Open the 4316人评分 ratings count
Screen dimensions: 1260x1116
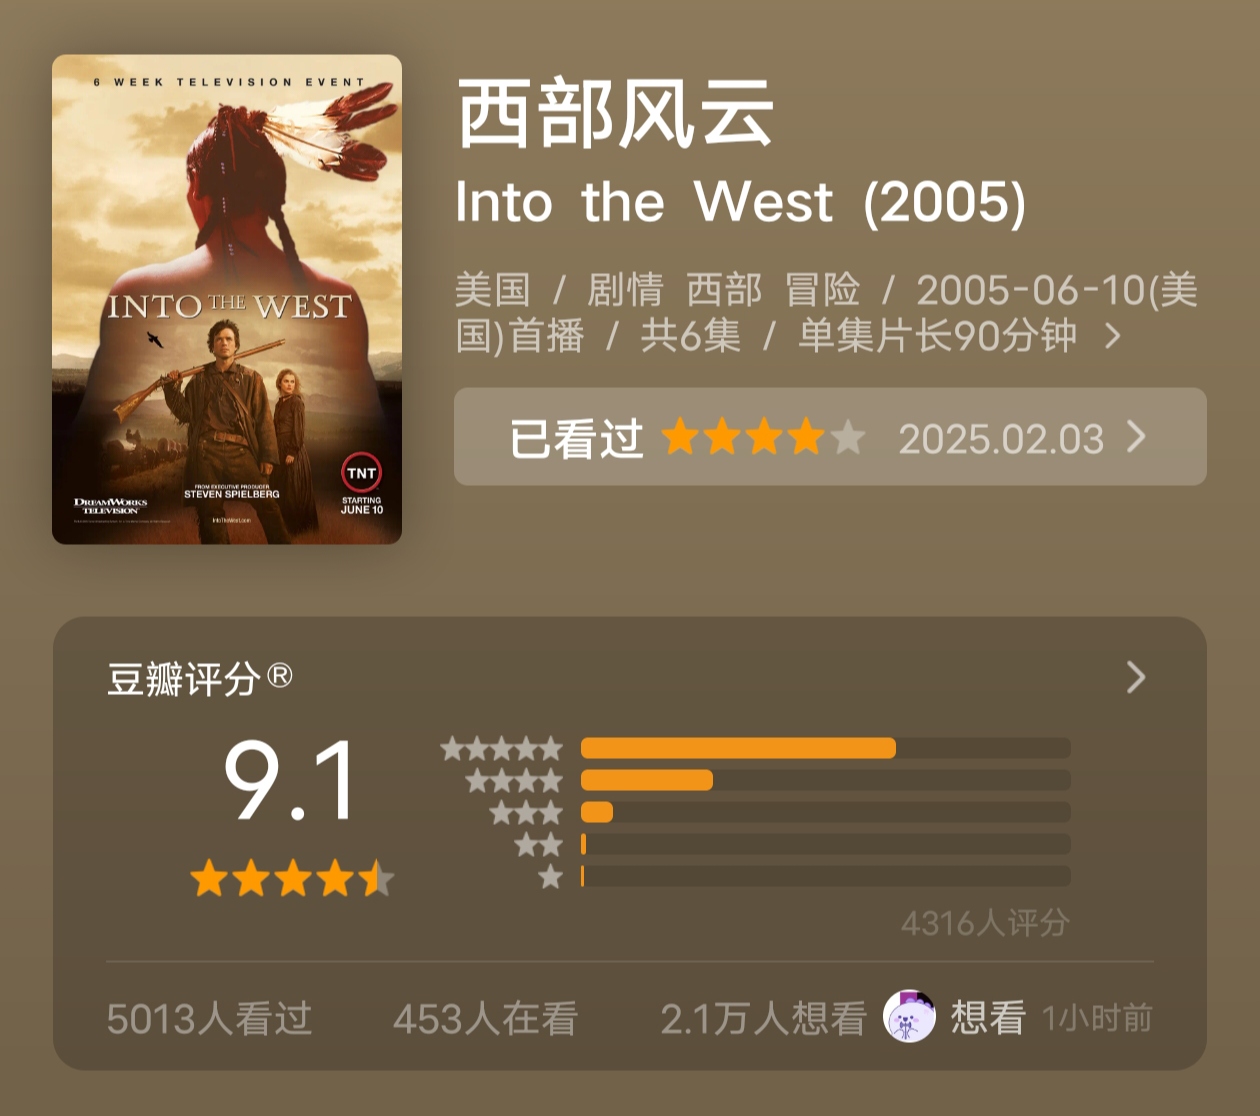click(985, 922)
